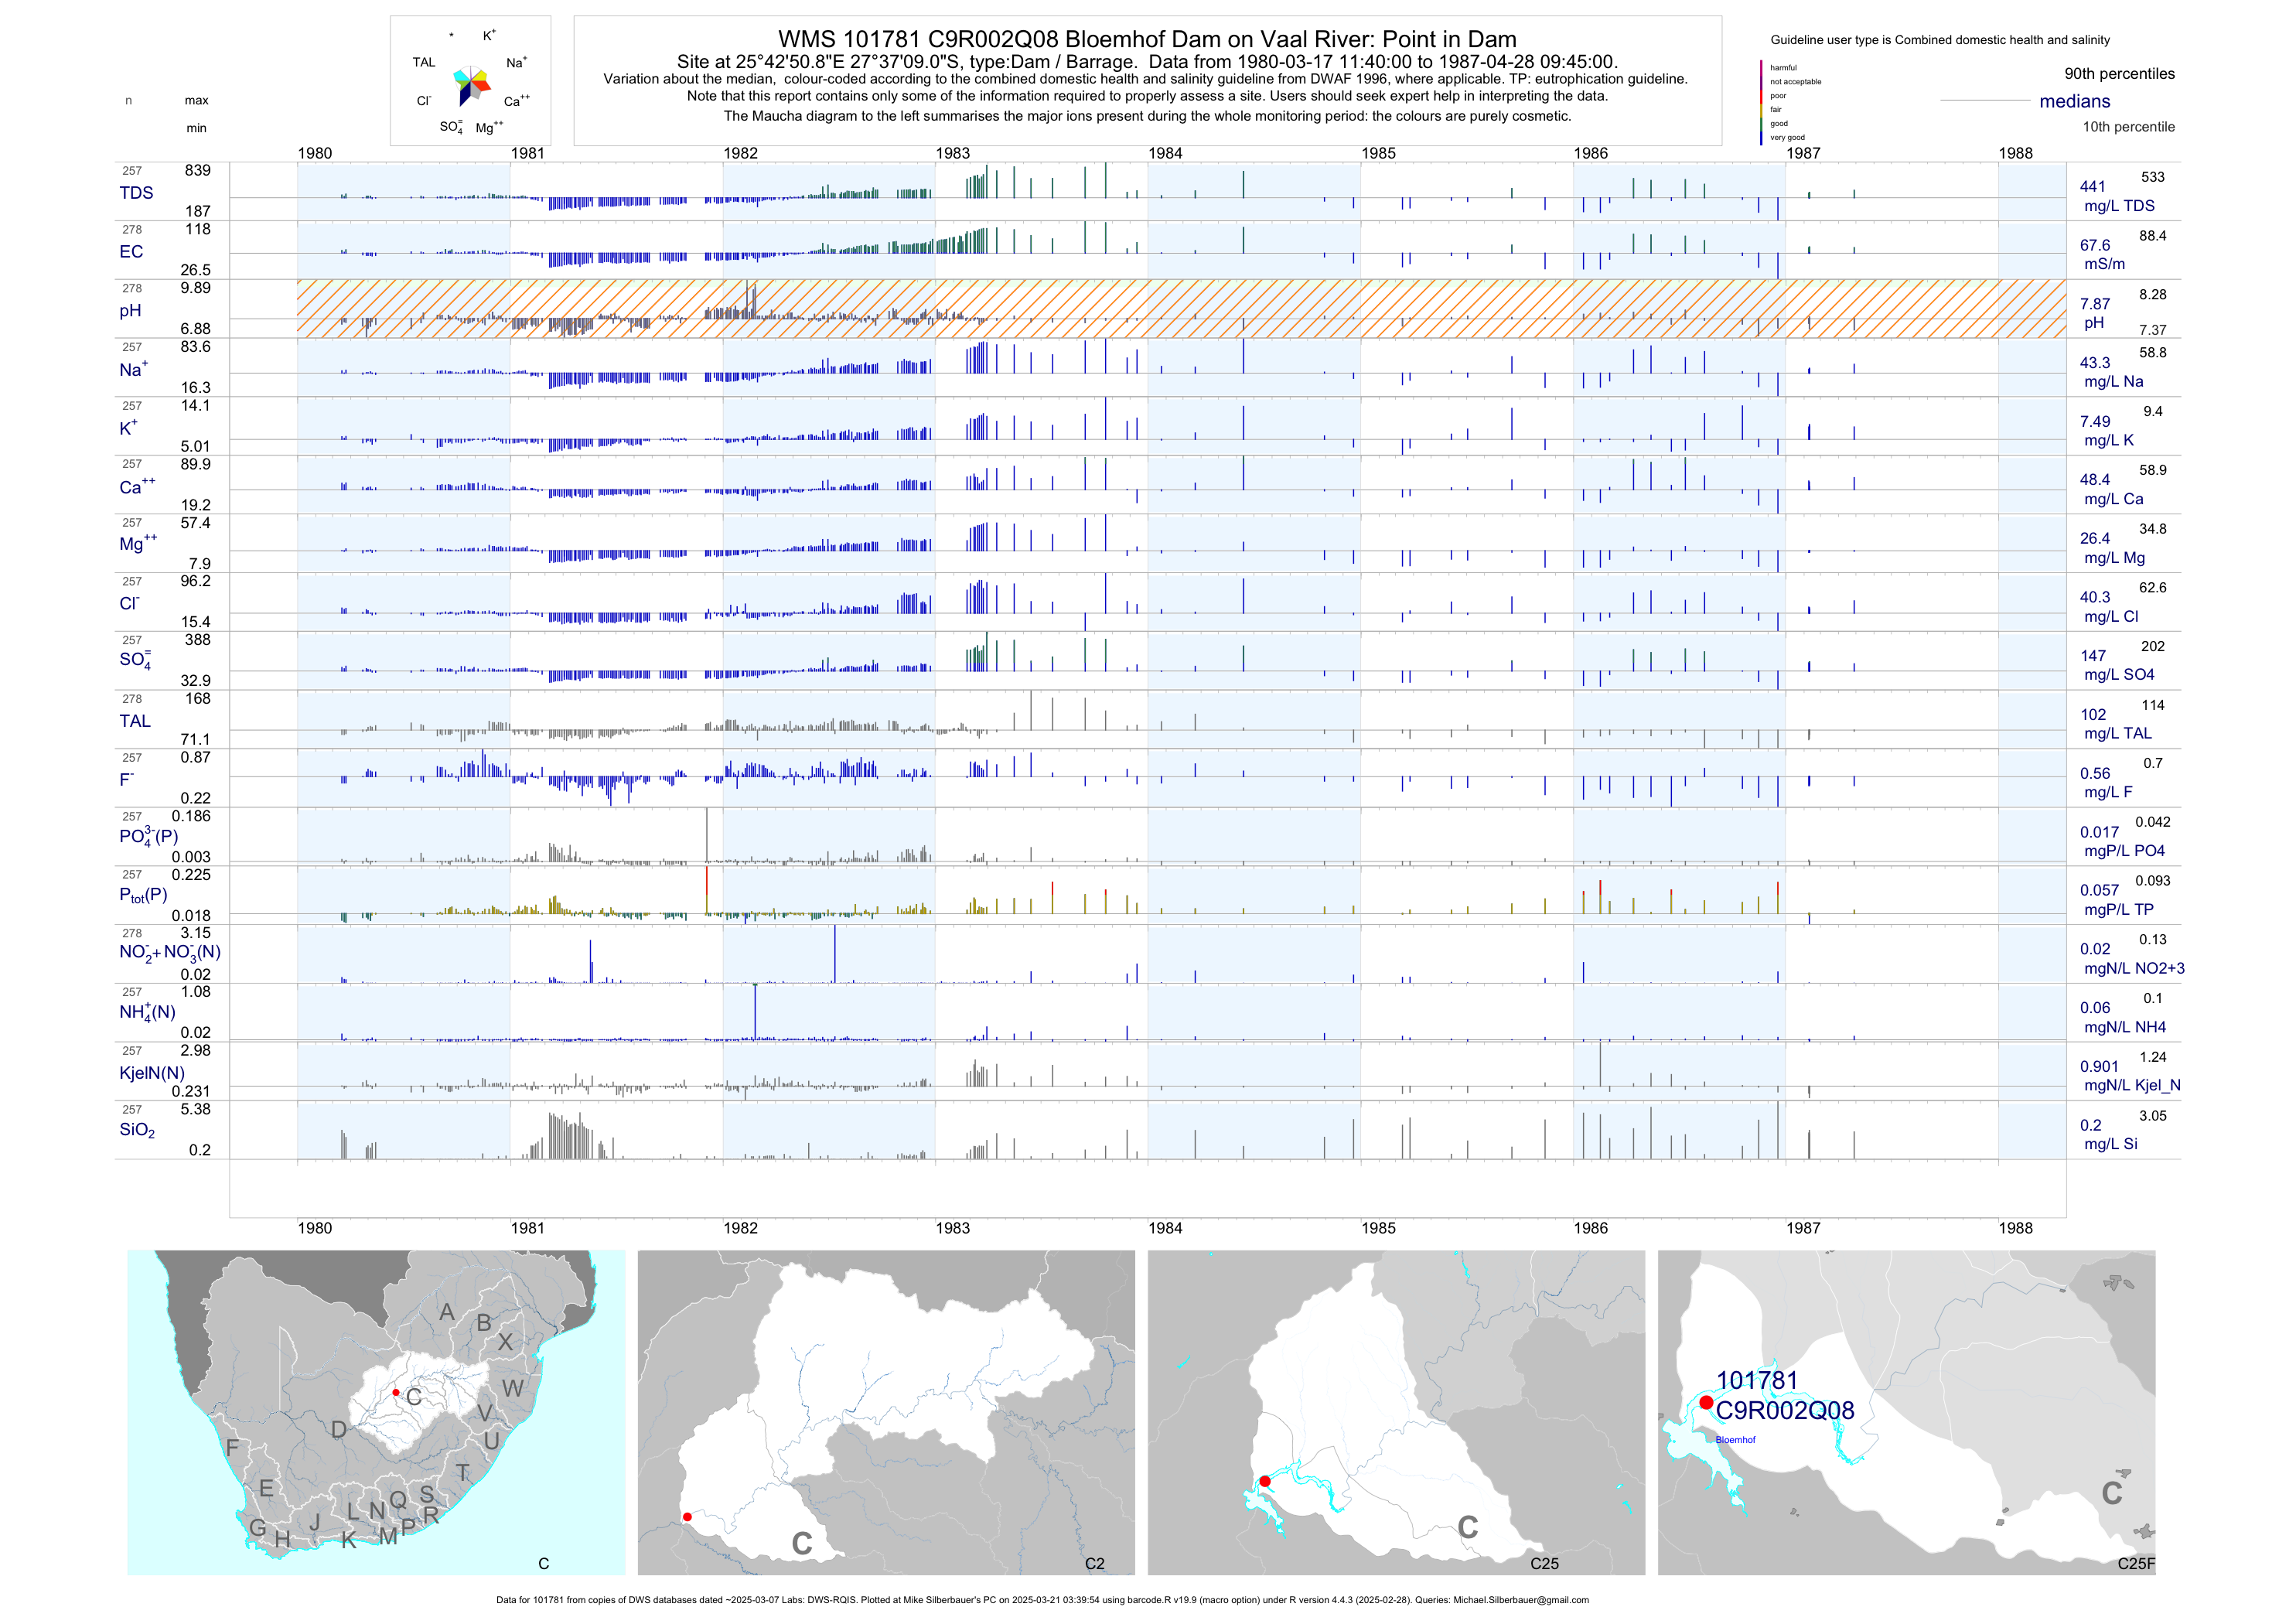
Task: Click the 'medians' legend label
Action: tap(2075, 101)
